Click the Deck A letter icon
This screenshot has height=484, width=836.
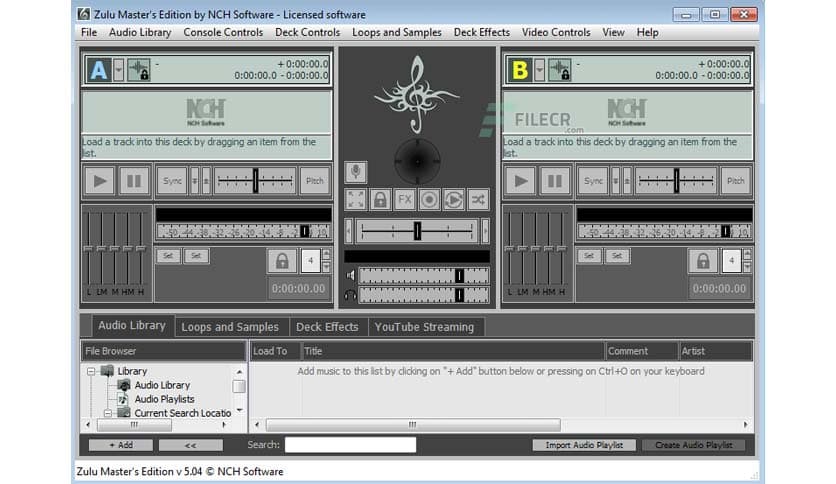99,70
